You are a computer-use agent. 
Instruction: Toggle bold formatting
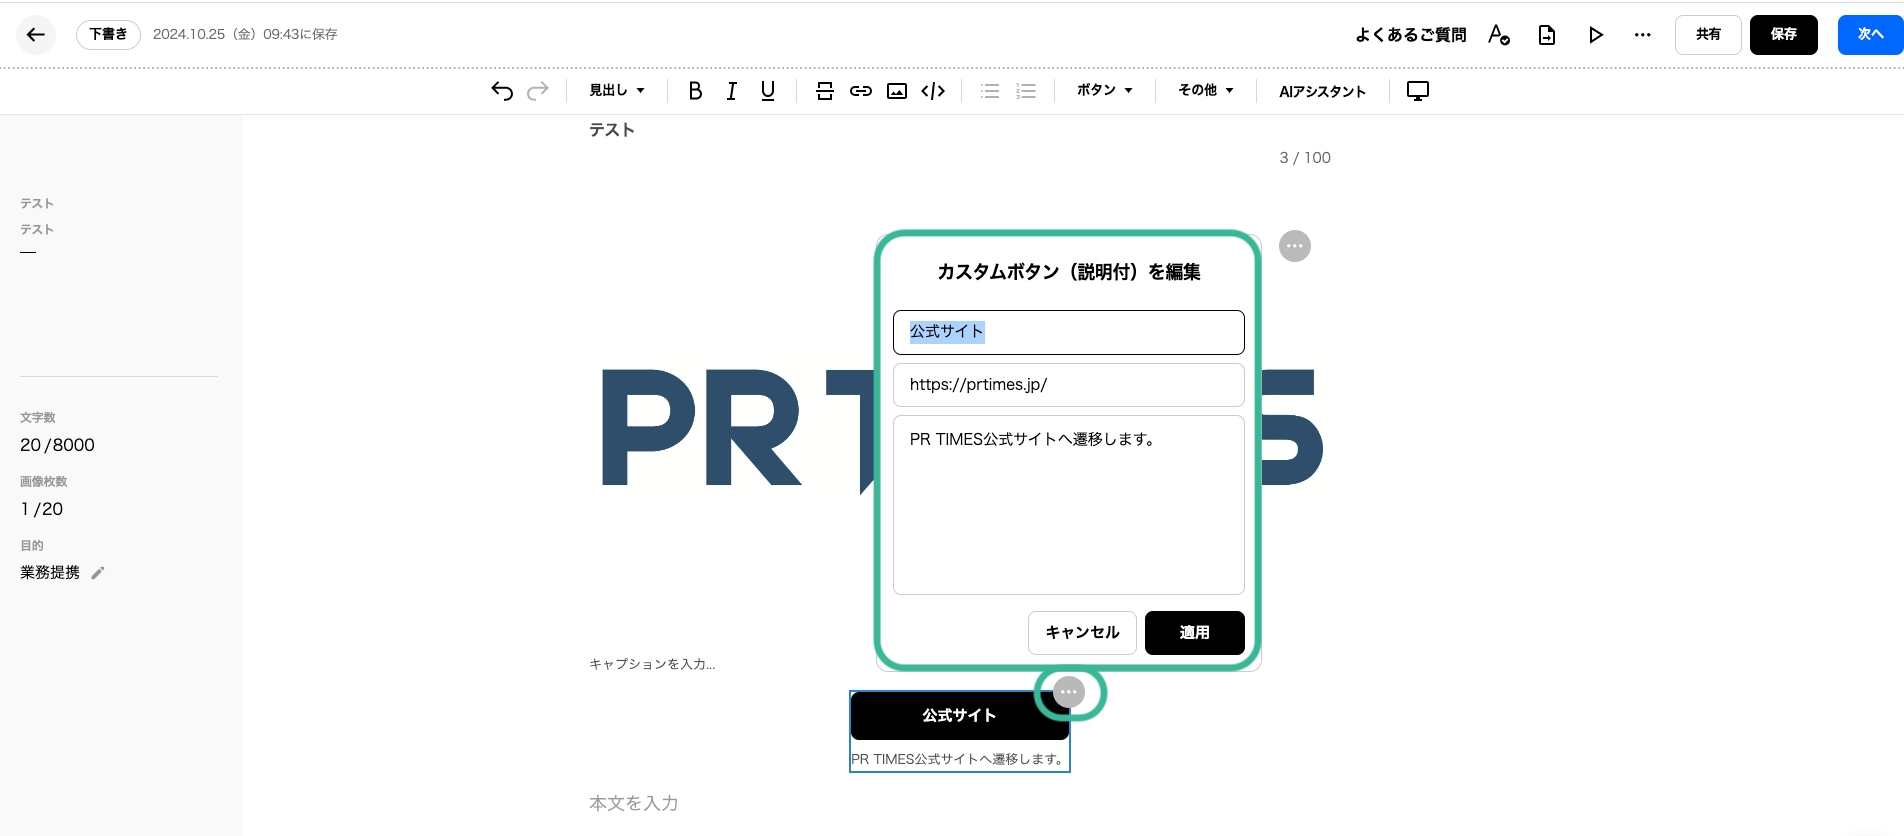coord(695,91)
